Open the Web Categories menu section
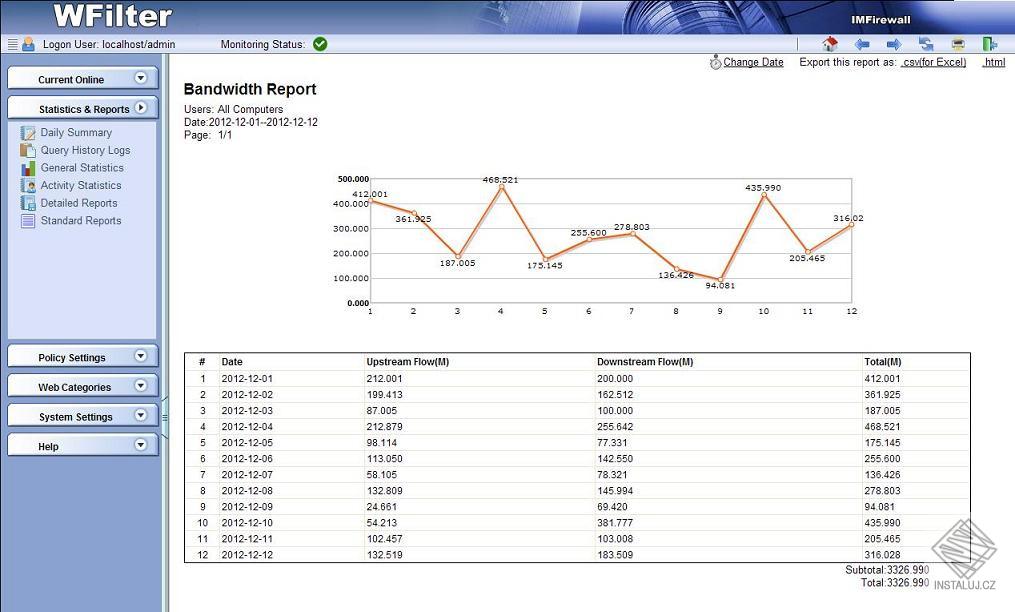Screen dimensions: 1015x612 (x=83, y=387)
